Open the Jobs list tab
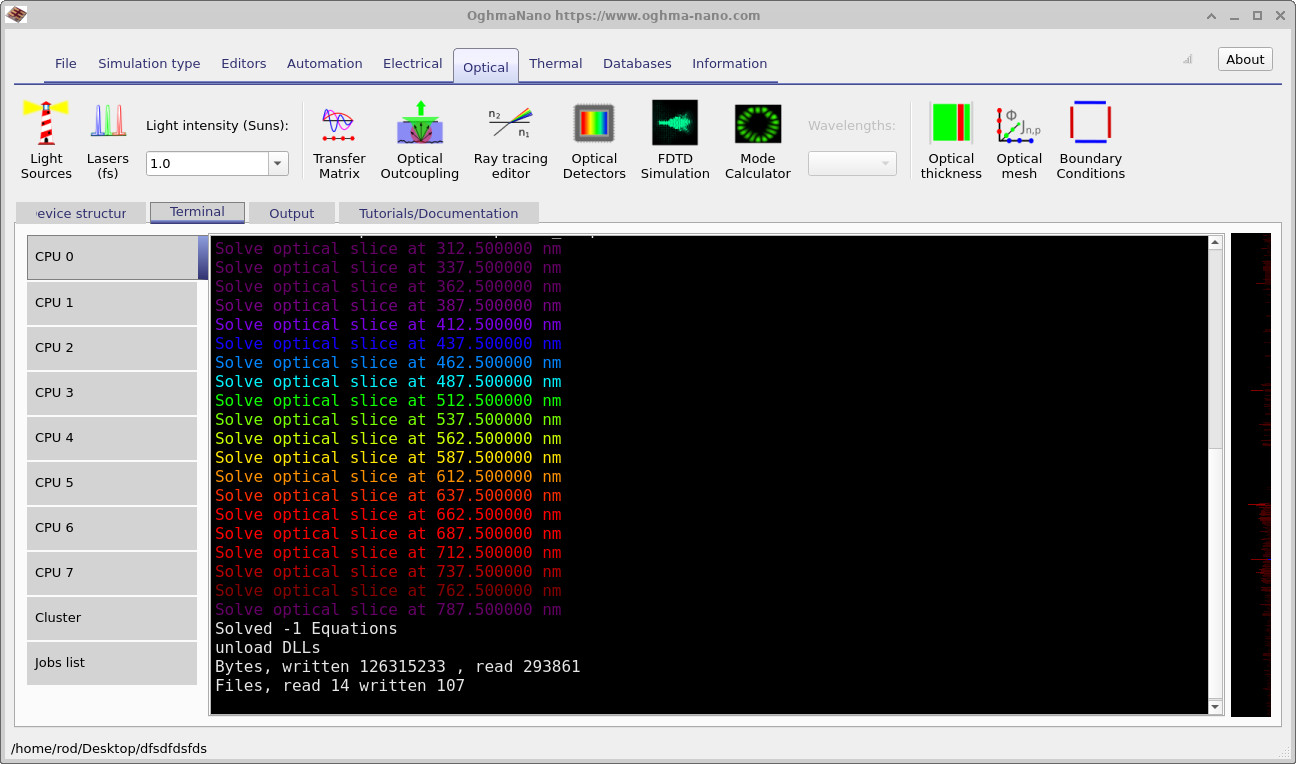This screenshot has height=764, width=1296. [x=112, y=662]
